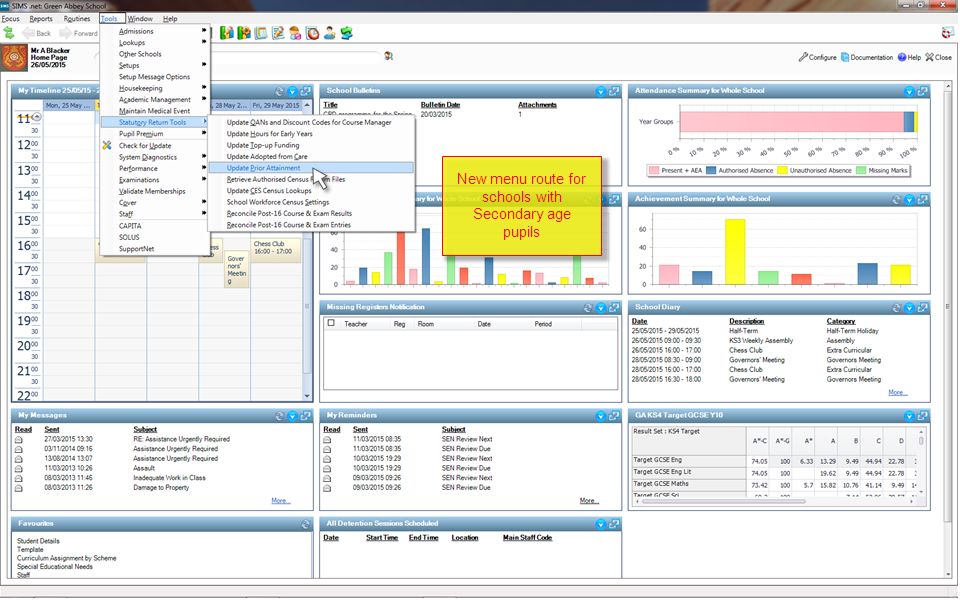
Task: Expand the Examinations submenu
Action: (x=156, y=180)
